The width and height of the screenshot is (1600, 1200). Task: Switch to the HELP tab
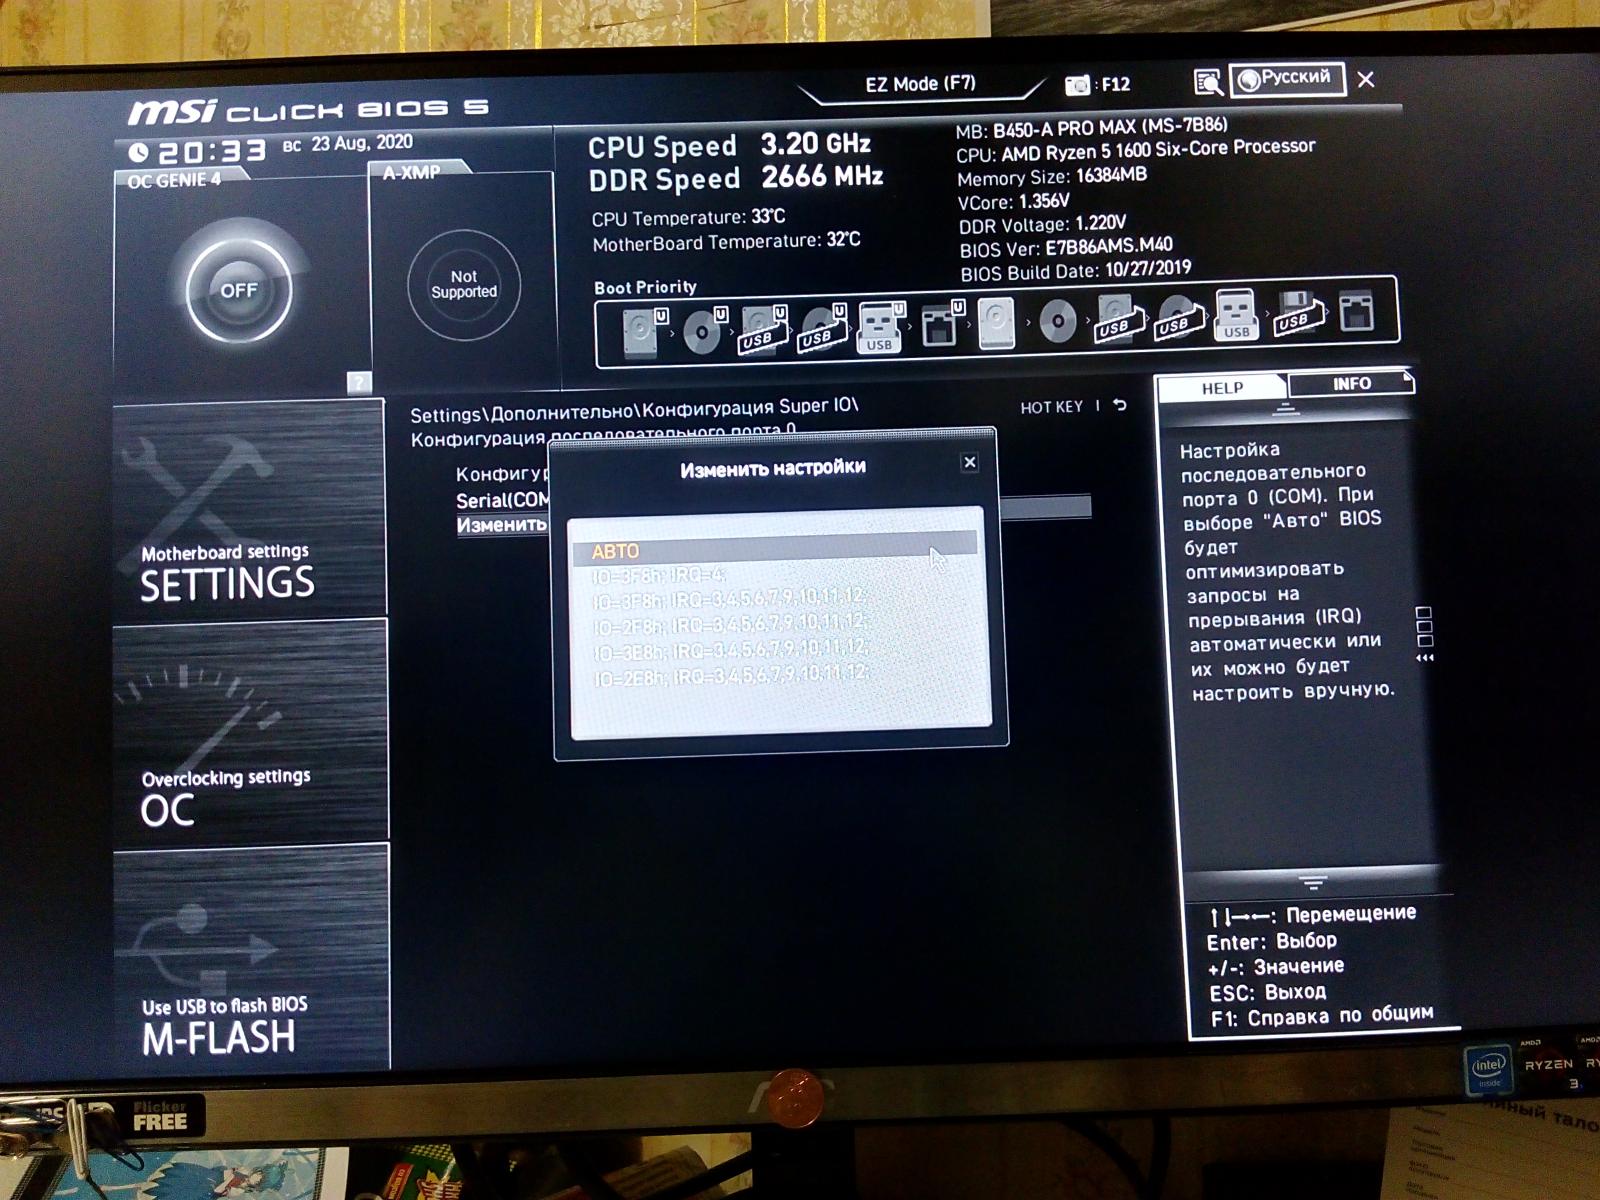click(1222, 388)
